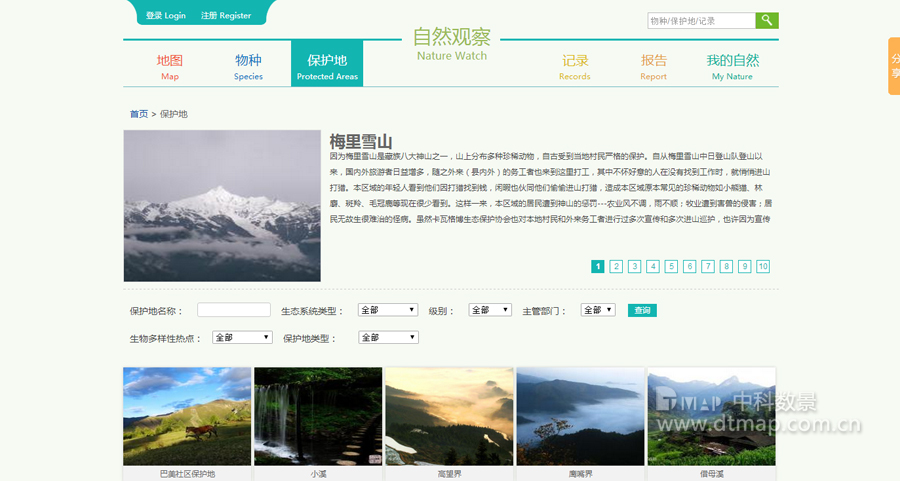This screenshot has height=481, width=900.
Task: Expand the 生态系统类型 dropdown
Action: pos(387,310)
